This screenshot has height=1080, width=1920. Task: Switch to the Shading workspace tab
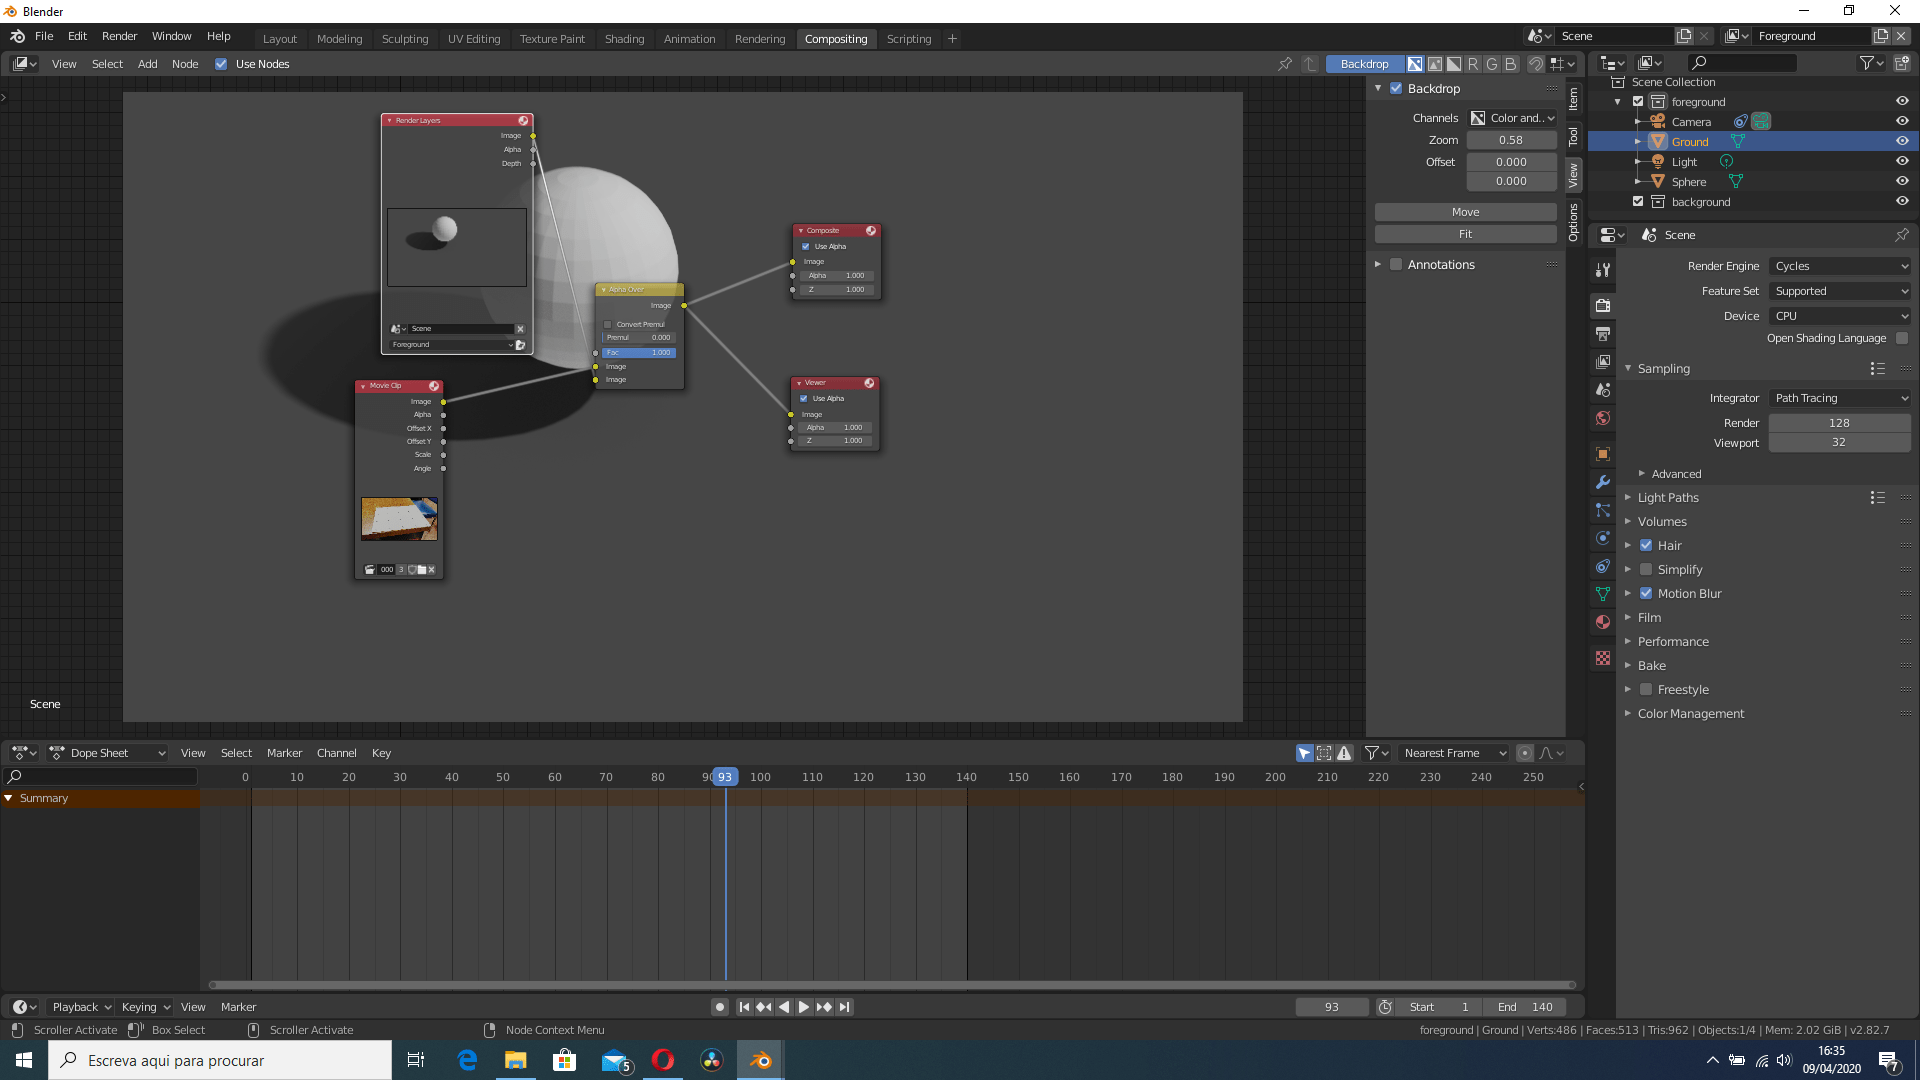point(624,39)
